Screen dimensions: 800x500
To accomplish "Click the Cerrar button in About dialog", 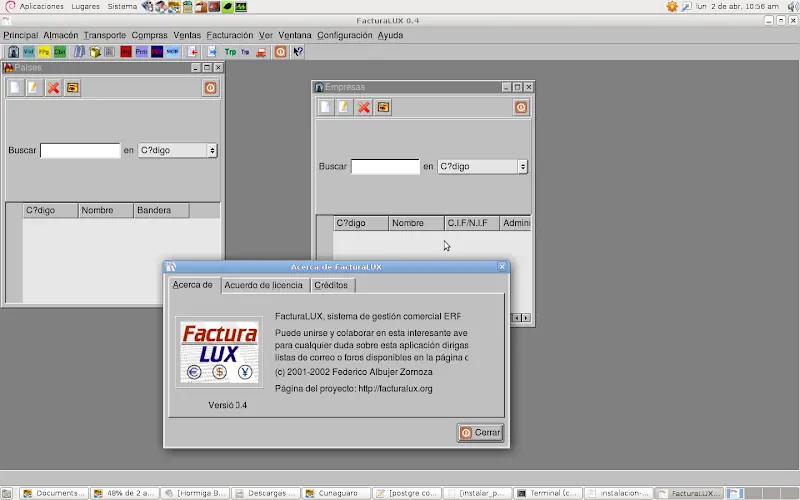I will pyautogui.click(x=481, y=433).
